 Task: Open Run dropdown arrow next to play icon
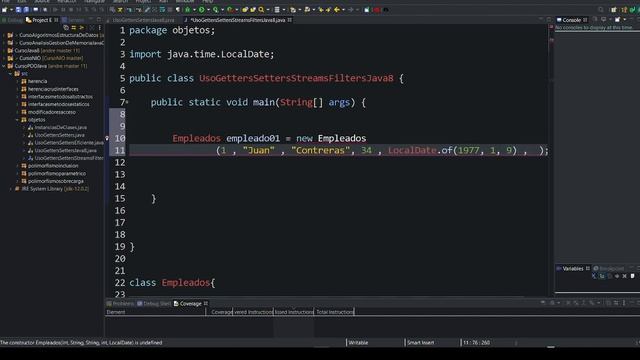click(x=208, y=10)
